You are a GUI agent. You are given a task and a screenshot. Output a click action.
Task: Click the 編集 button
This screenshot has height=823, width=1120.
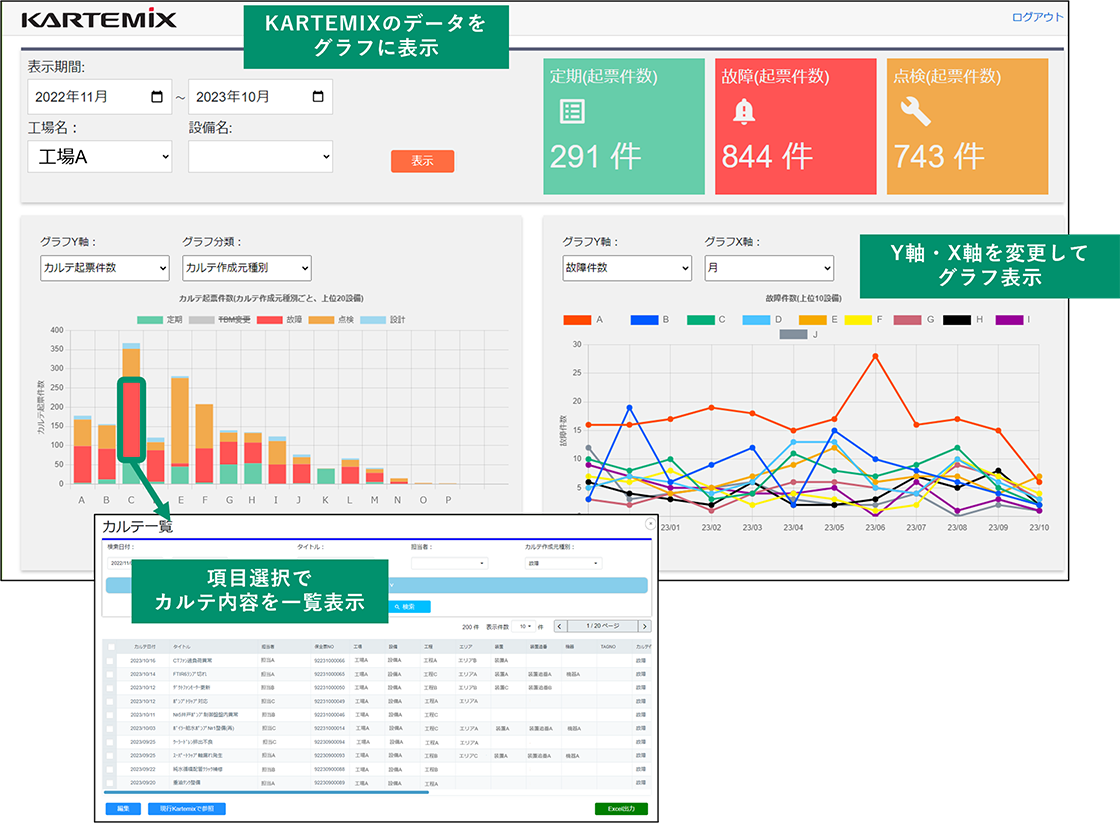pos(123,809)
